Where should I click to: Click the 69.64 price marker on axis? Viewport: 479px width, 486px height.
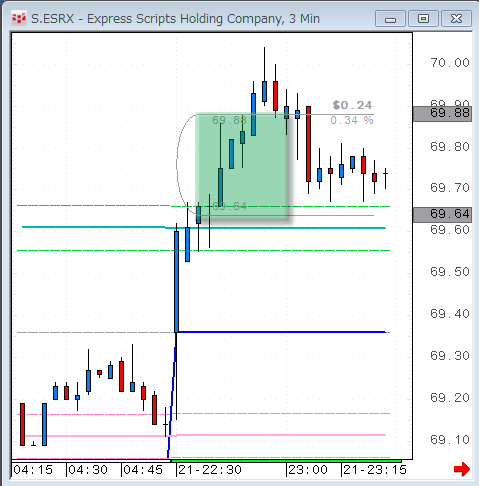pyautogui.click(x=442, y=214)
